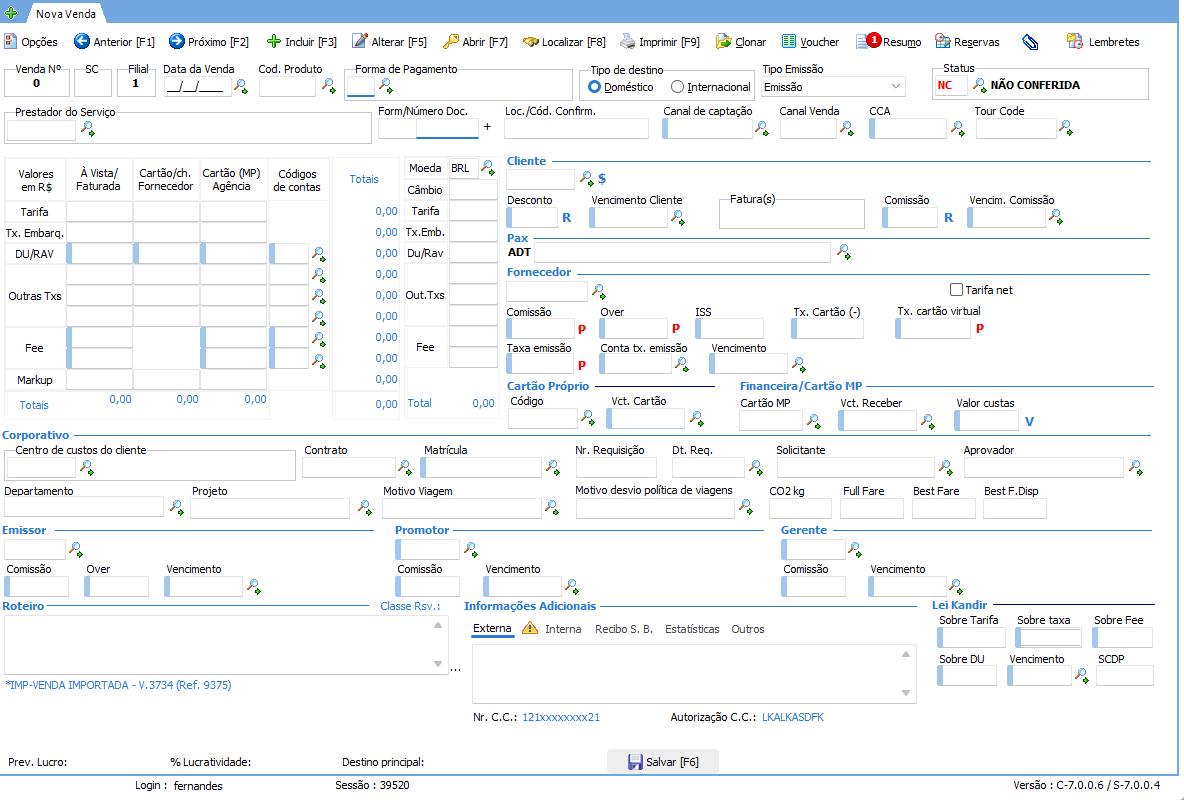Expand the Tipo Emissão dropdown
Screen dimensions: 1184x800
tap(896, 87)
